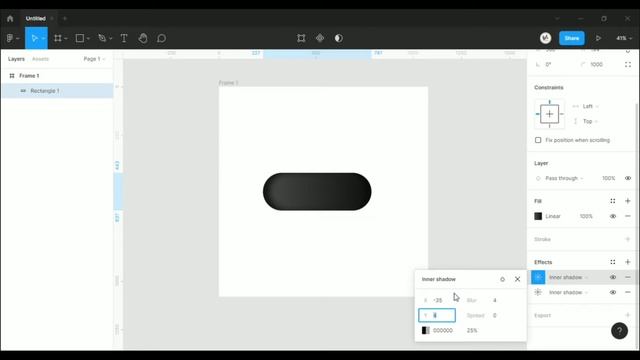Switch to the Layers tab
This screenshot has width=640, height=360.
(x=16, y=59)
